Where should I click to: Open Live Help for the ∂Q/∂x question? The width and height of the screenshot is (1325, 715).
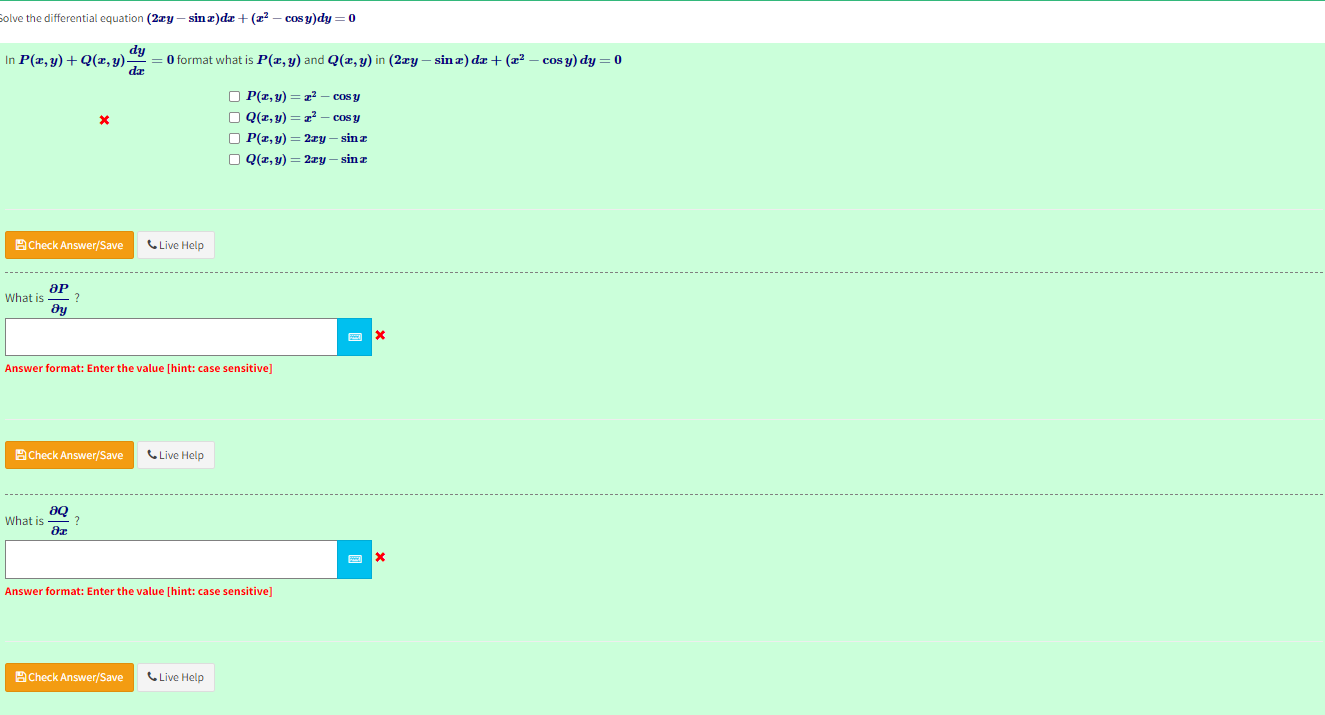coord(176,677)
